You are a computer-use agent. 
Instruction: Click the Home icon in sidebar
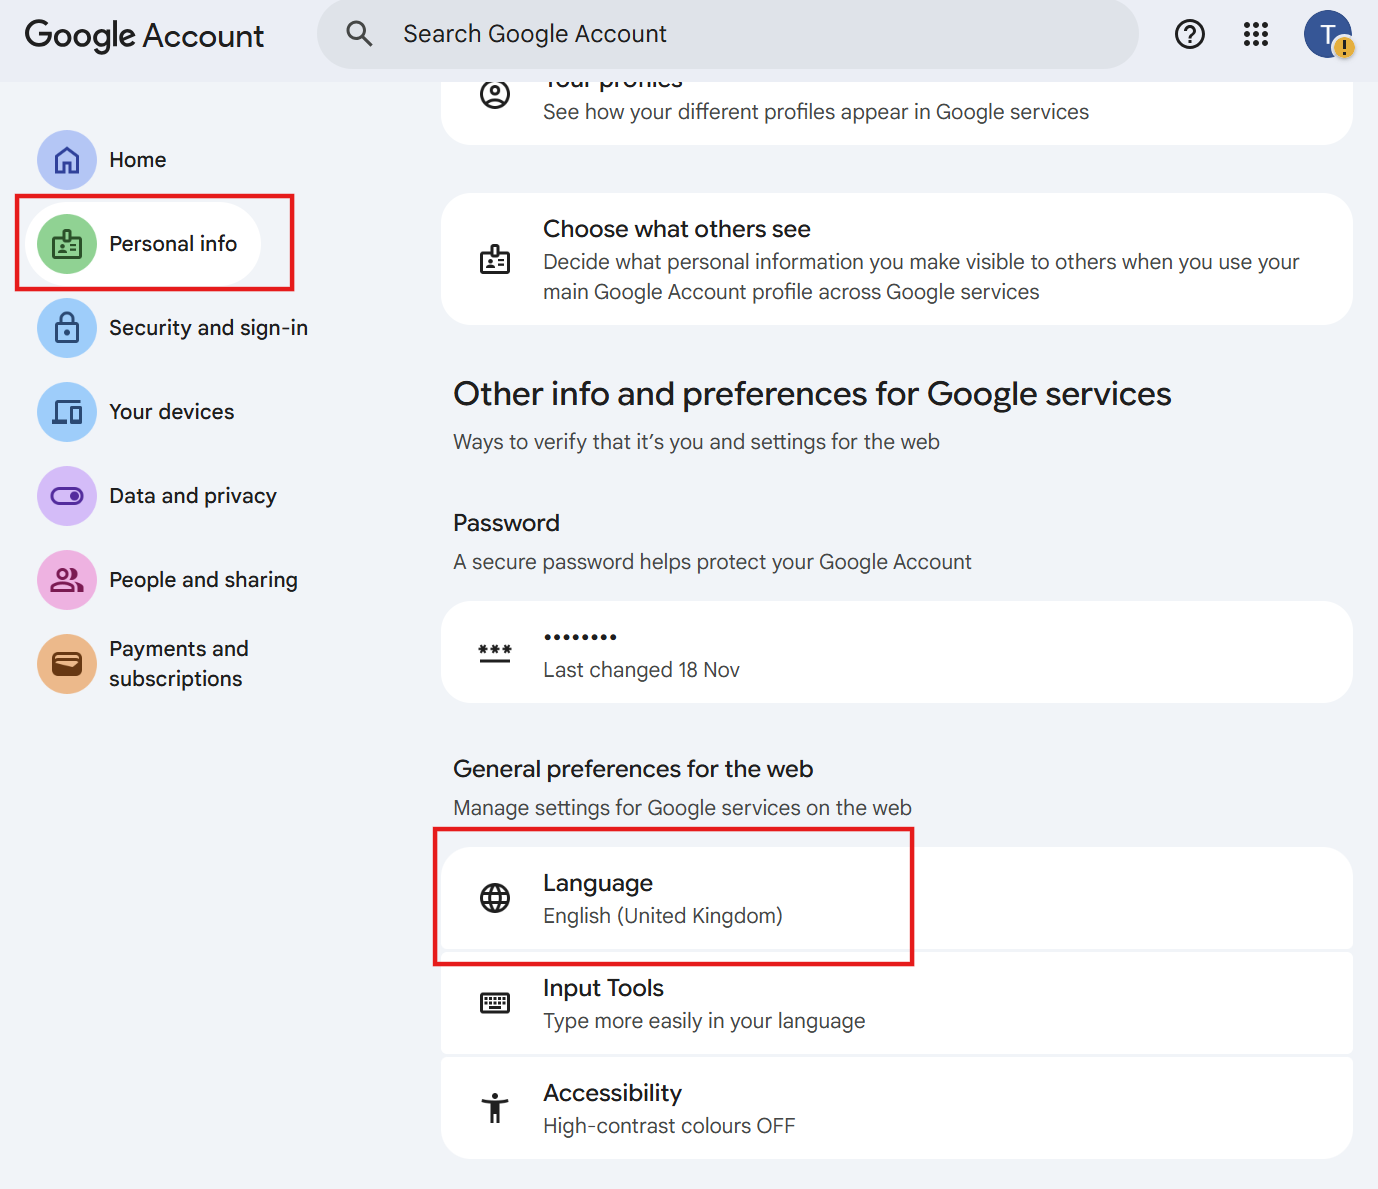tap(67, 160)
